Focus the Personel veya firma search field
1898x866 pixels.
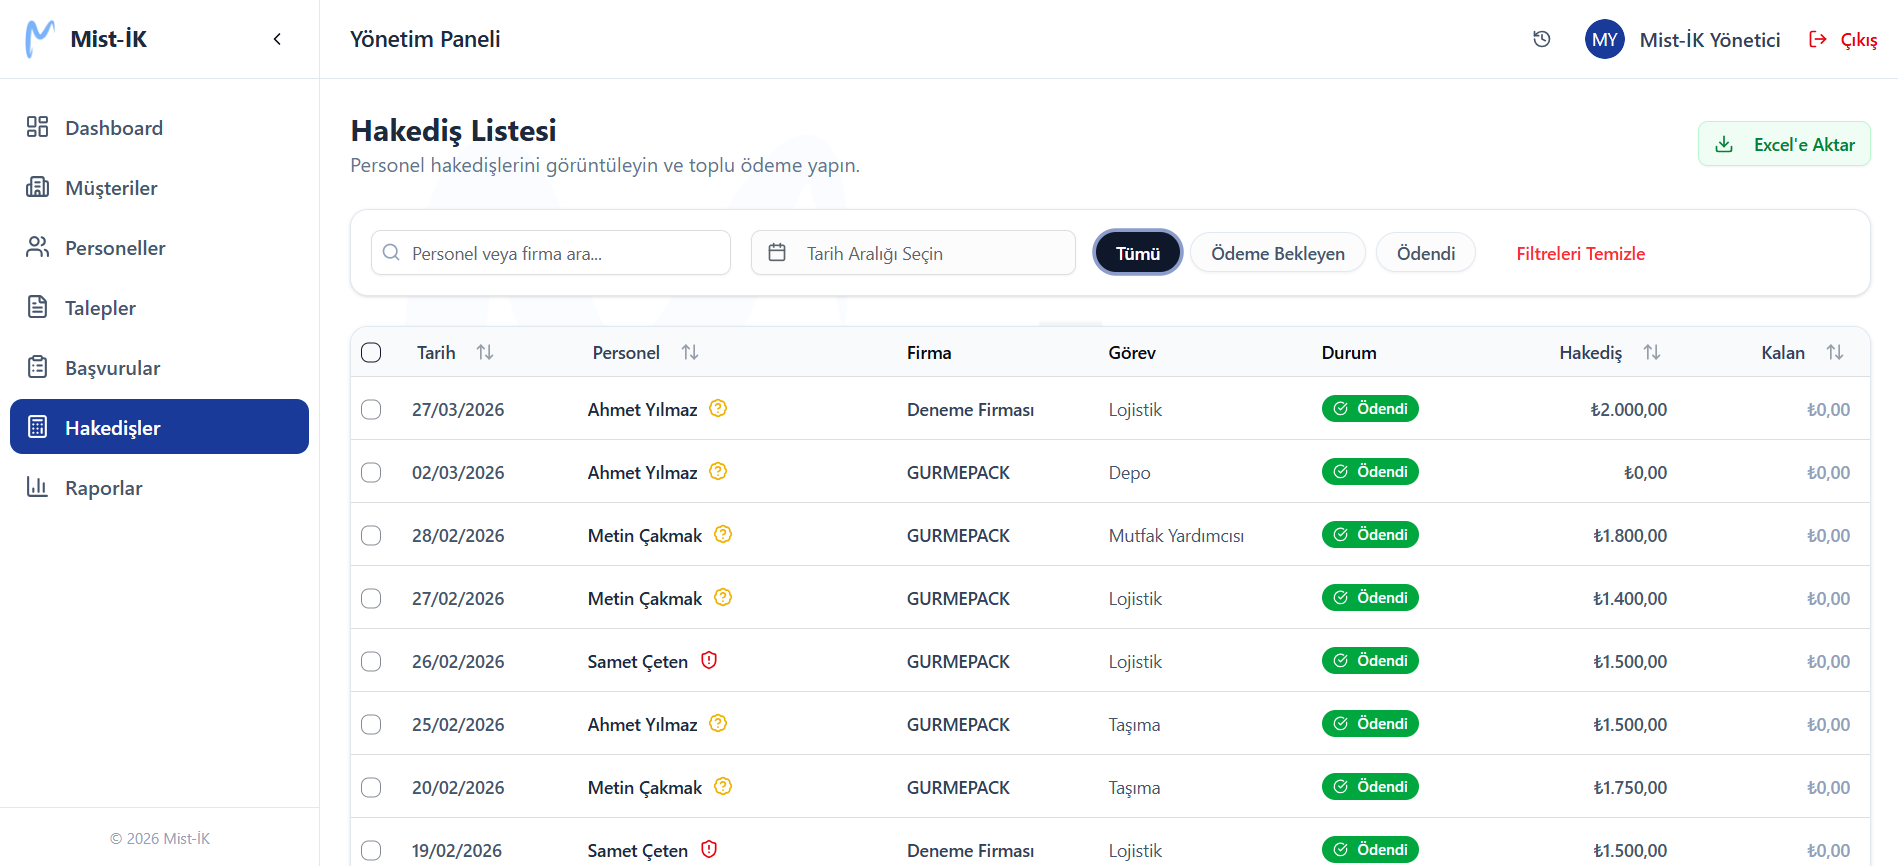(x=560, y=253)
